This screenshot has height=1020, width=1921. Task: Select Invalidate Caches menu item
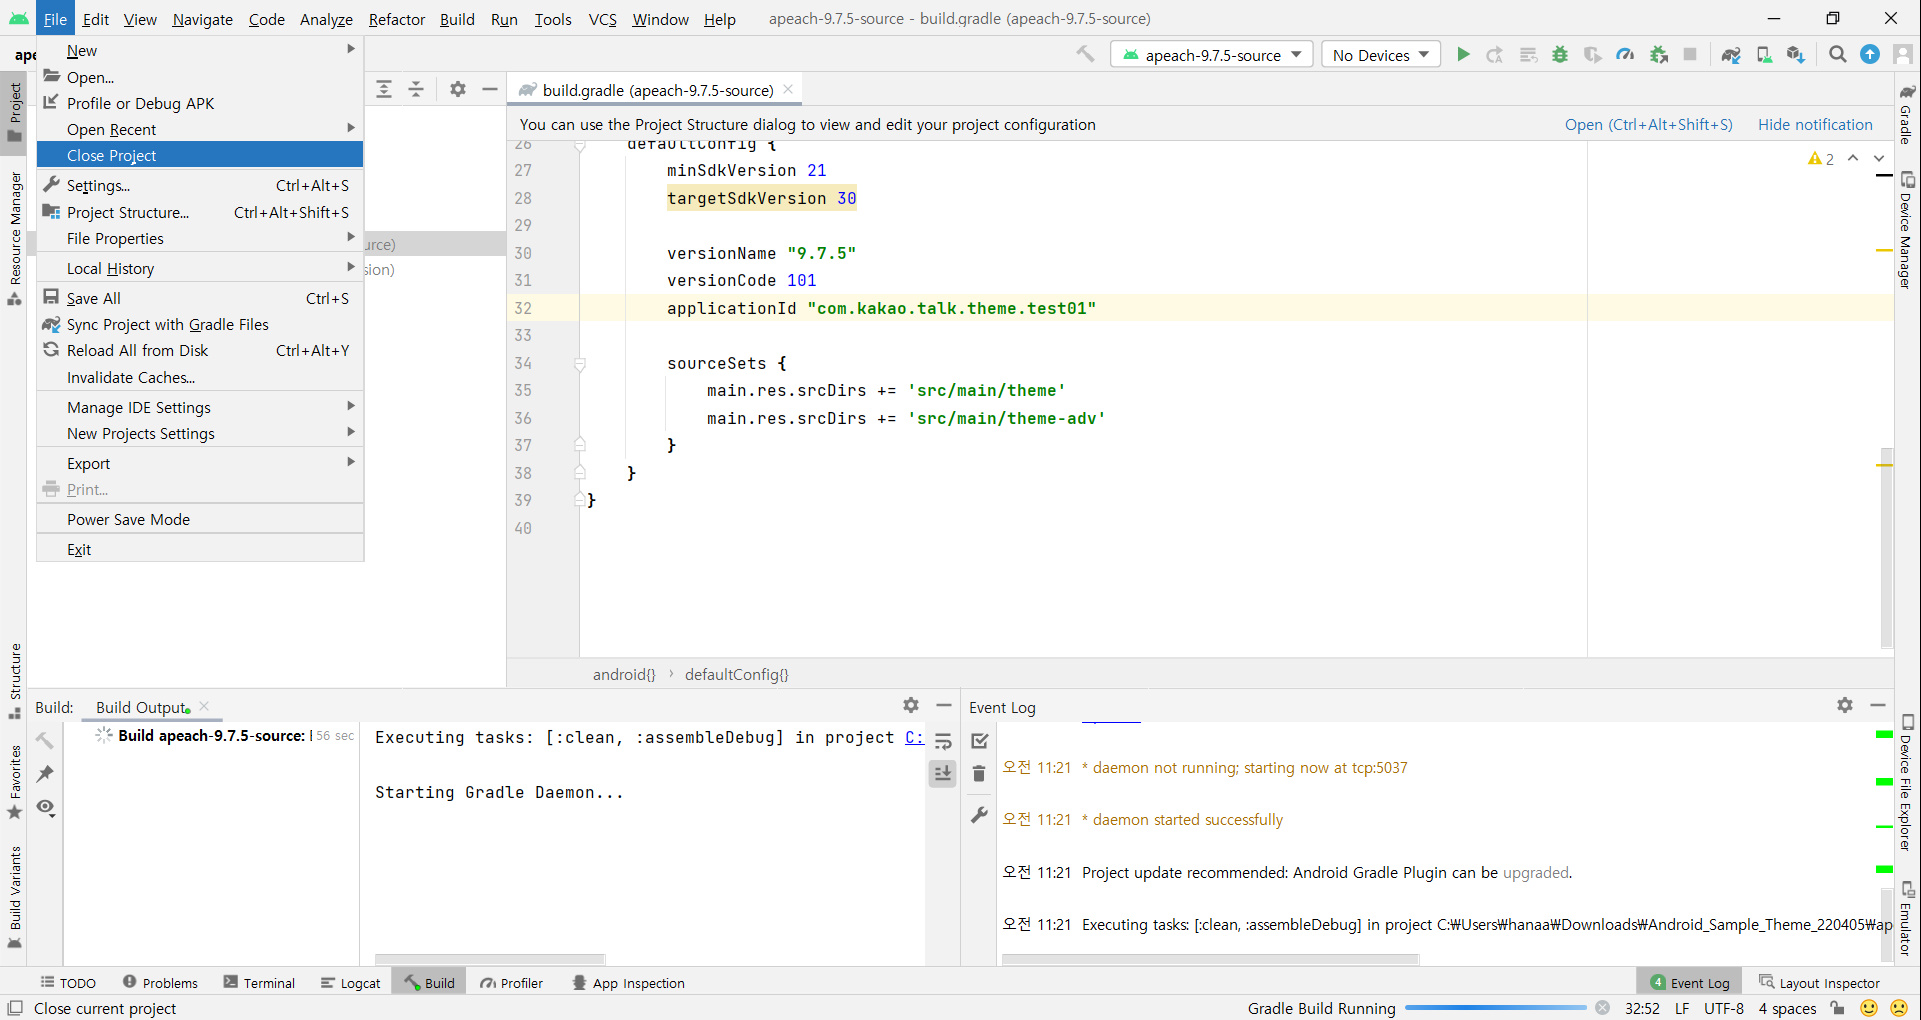point(200,377)
